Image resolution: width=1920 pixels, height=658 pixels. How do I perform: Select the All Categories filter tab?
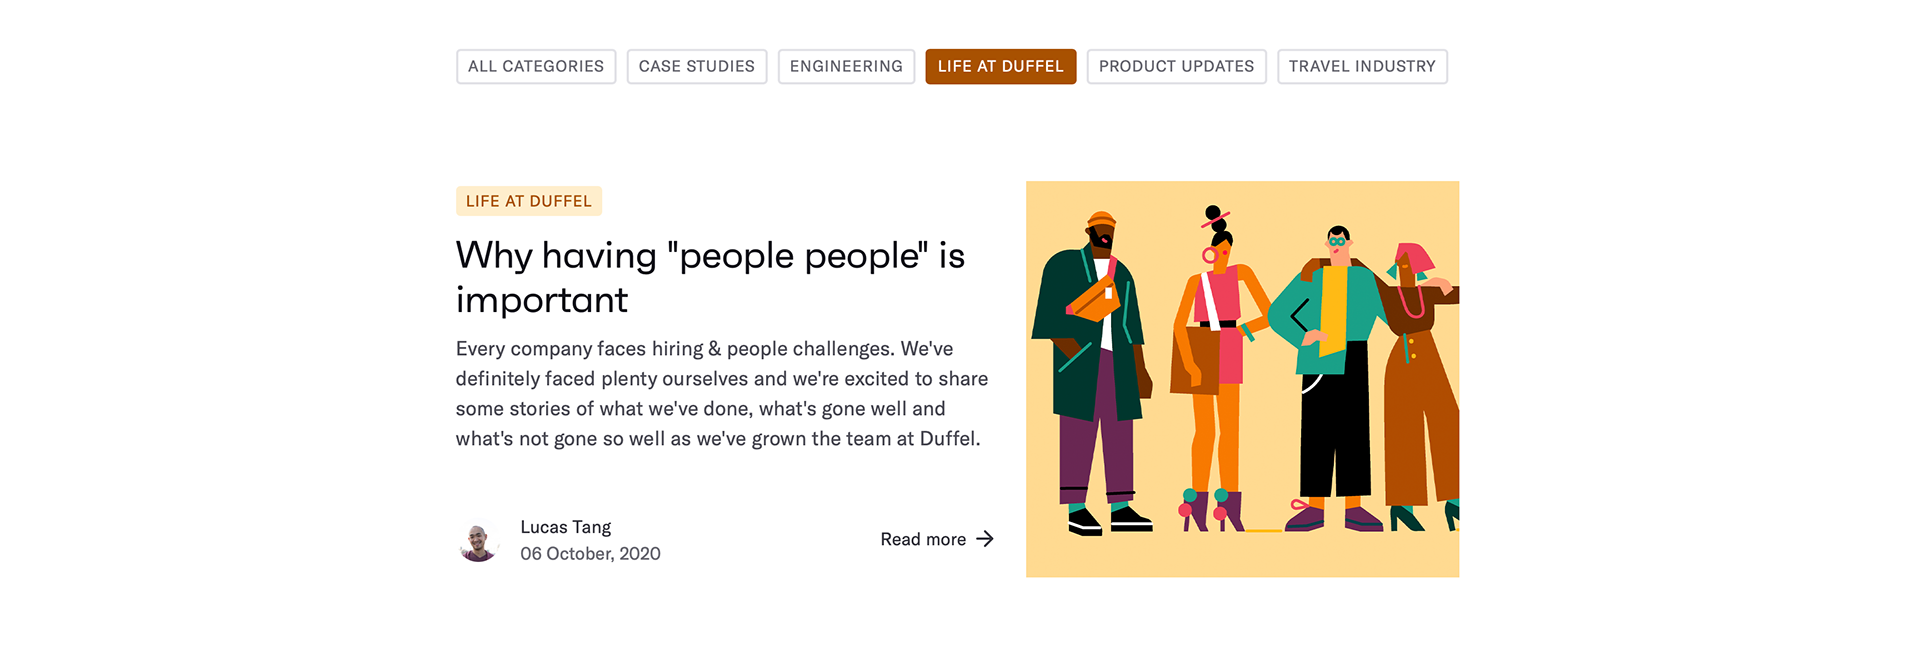536,67
